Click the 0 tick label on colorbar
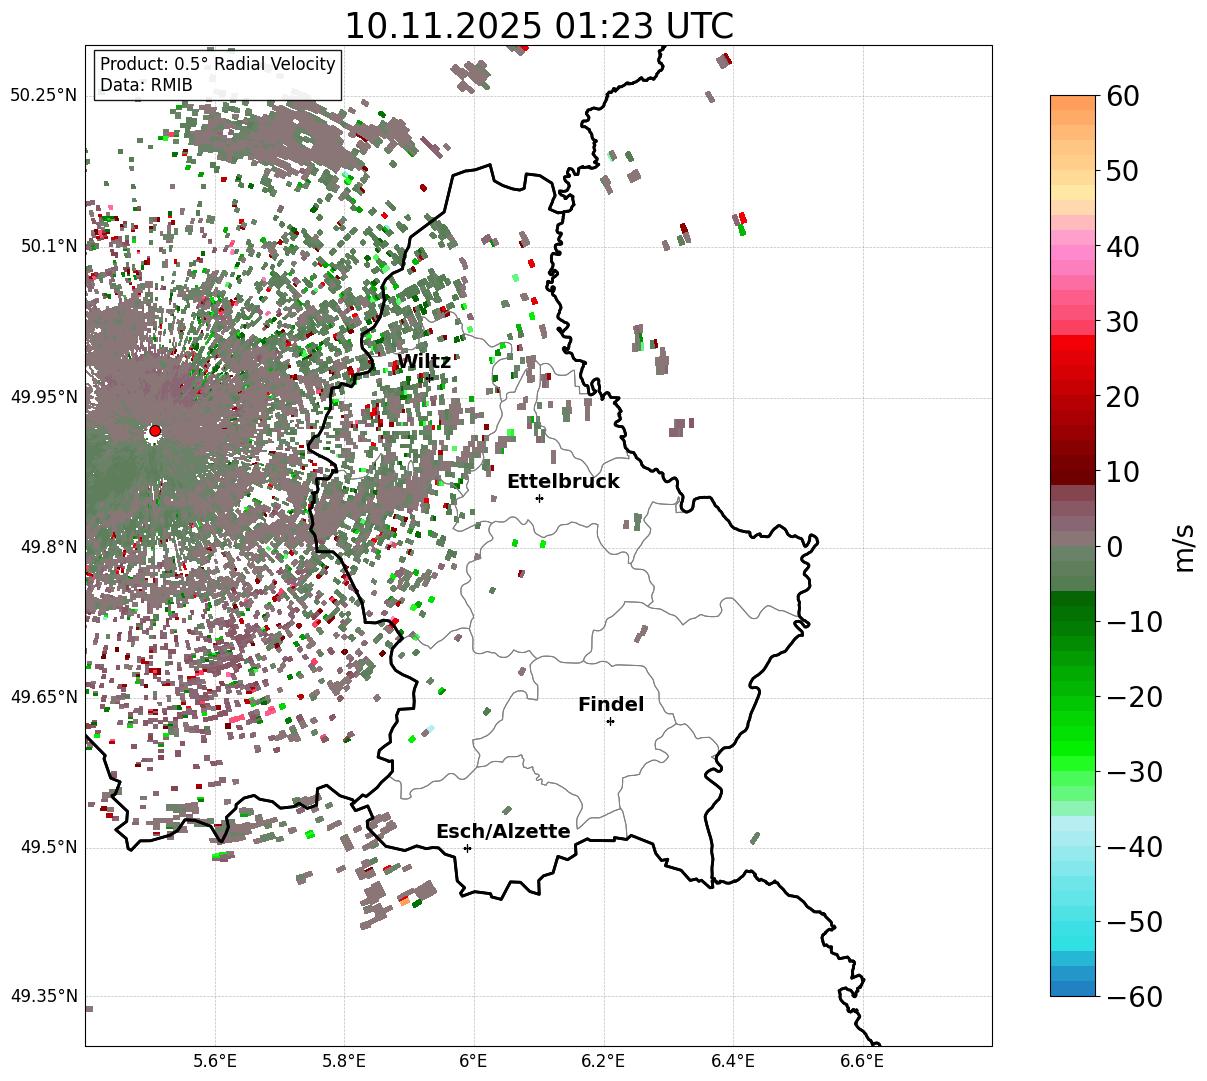 pos(1114,547)
